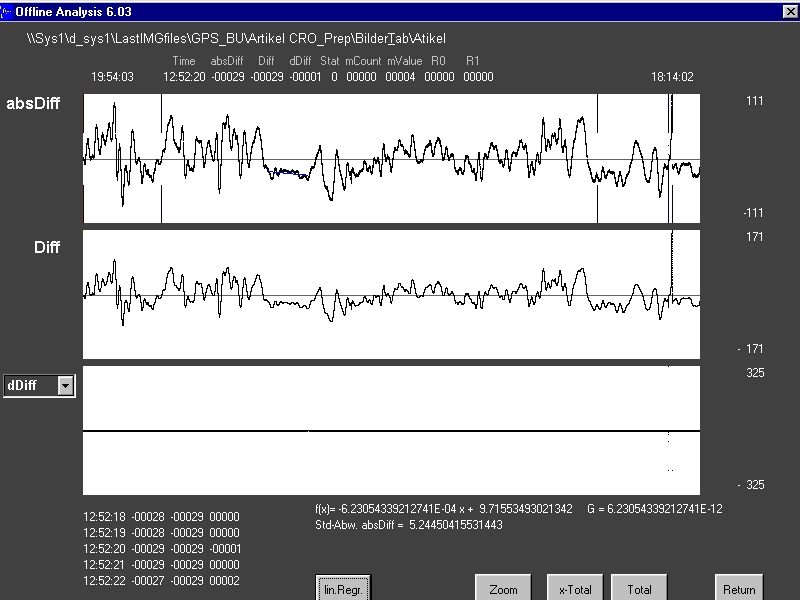
Task: Click the start time label 19:54:03
Action: (112, 76)
